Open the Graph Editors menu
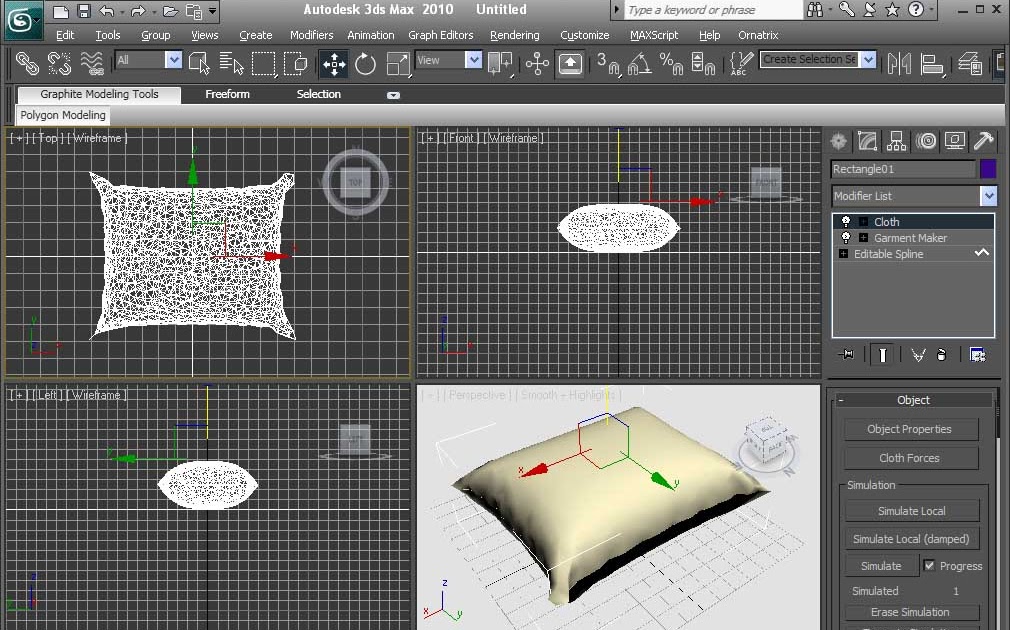 coord(441,35)
